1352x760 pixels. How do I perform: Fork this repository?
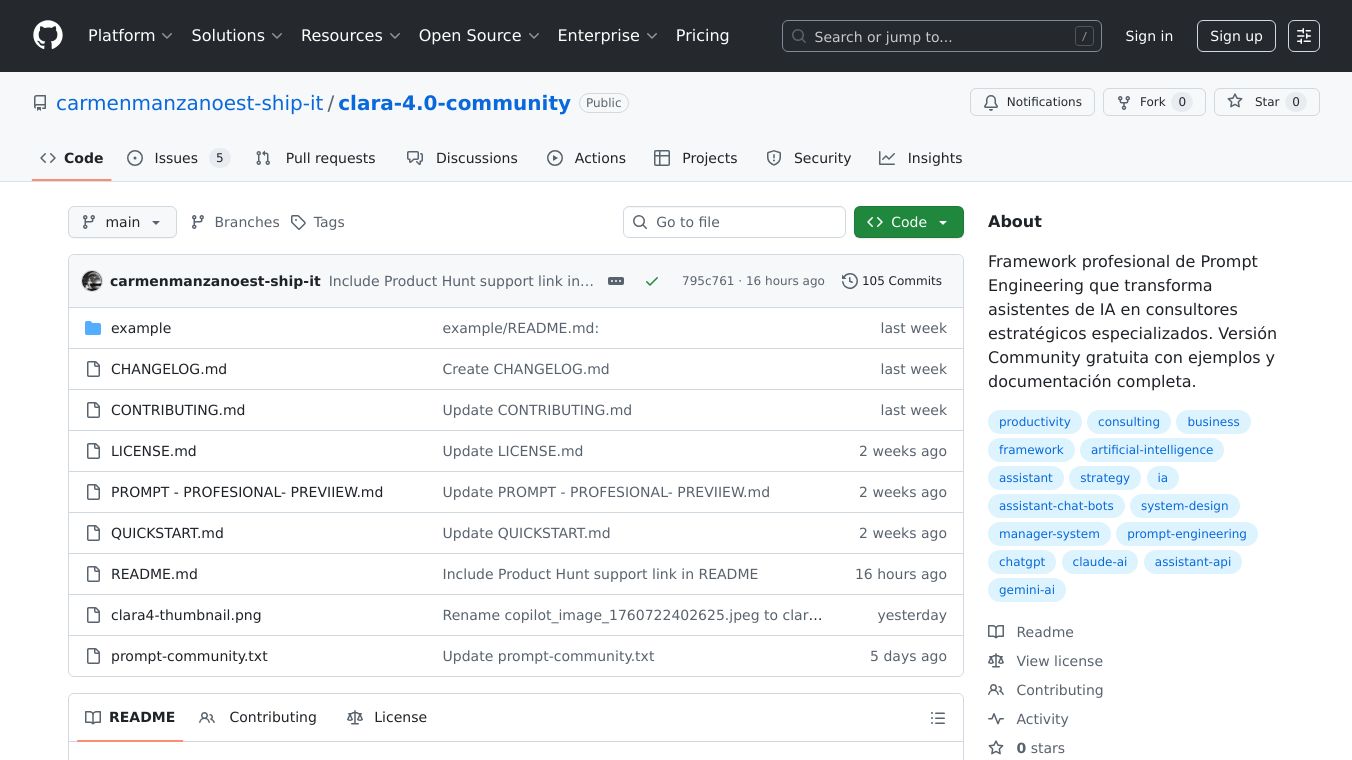coord(1153,102)
